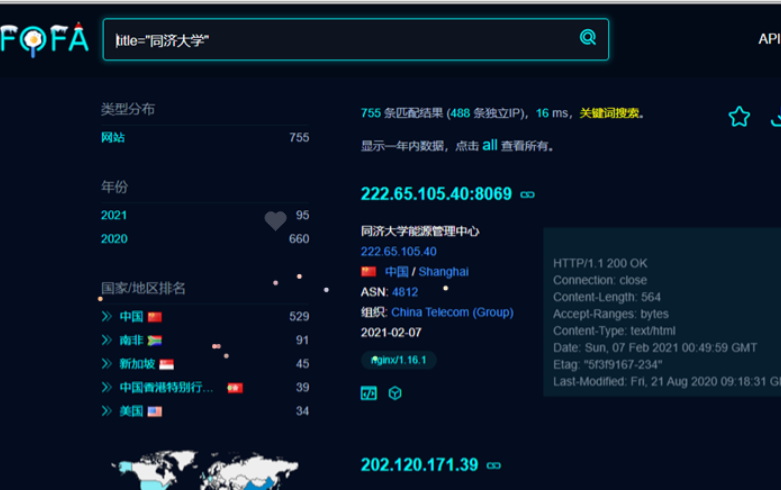The width and height of the screenshot is (781, 490).
Task: Open the 222.65.105.40:8069 result heading
Action: coord(436,194)
